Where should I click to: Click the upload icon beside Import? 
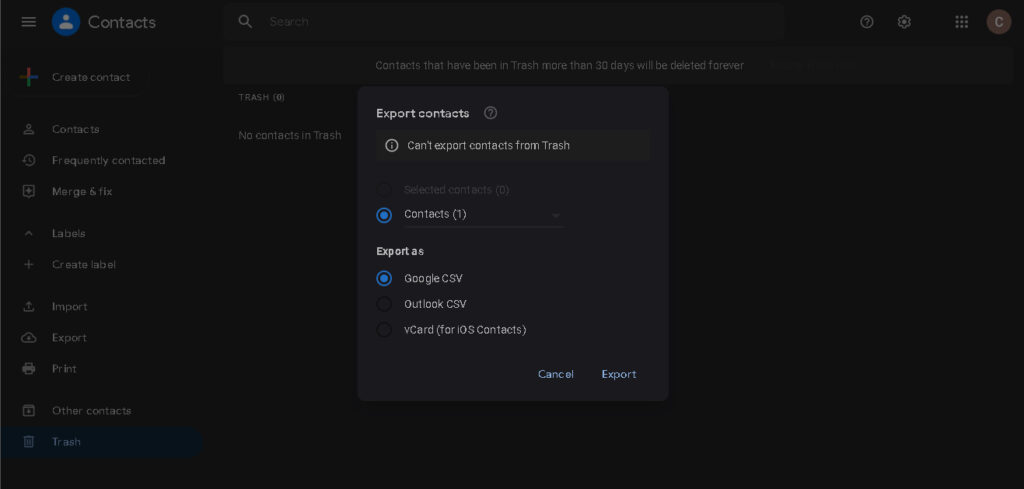coord(29,306)
